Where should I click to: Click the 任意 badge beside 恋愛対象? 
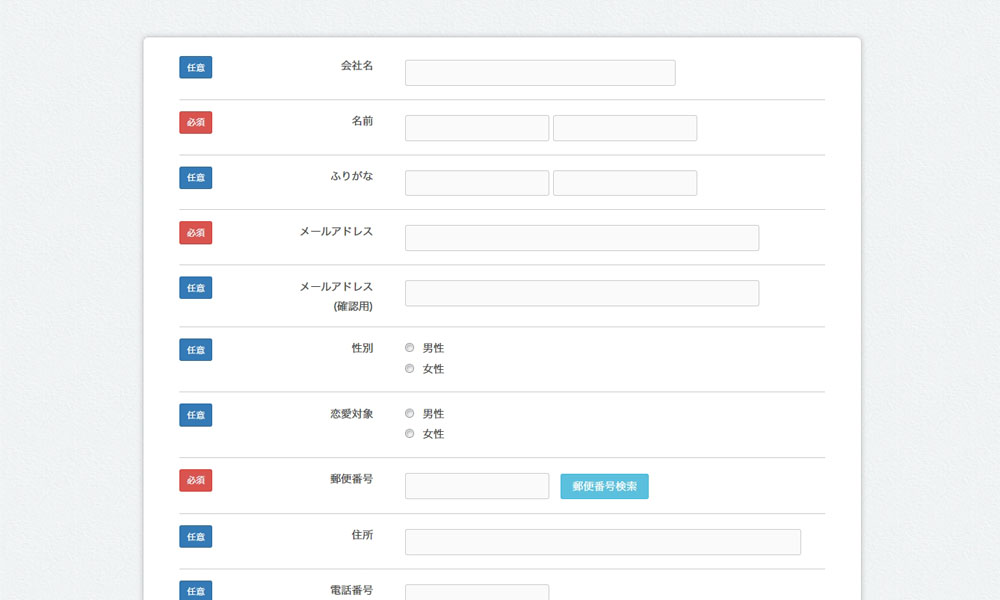[196, 415]
